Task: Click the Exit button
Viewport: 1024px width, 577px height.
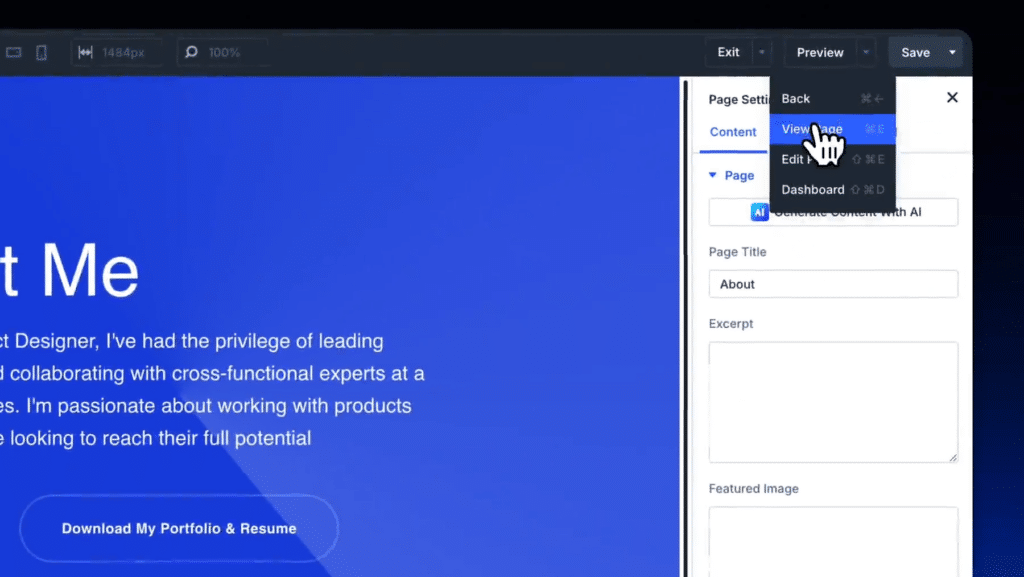Action: pyautogui.click(x=729, y=52)
